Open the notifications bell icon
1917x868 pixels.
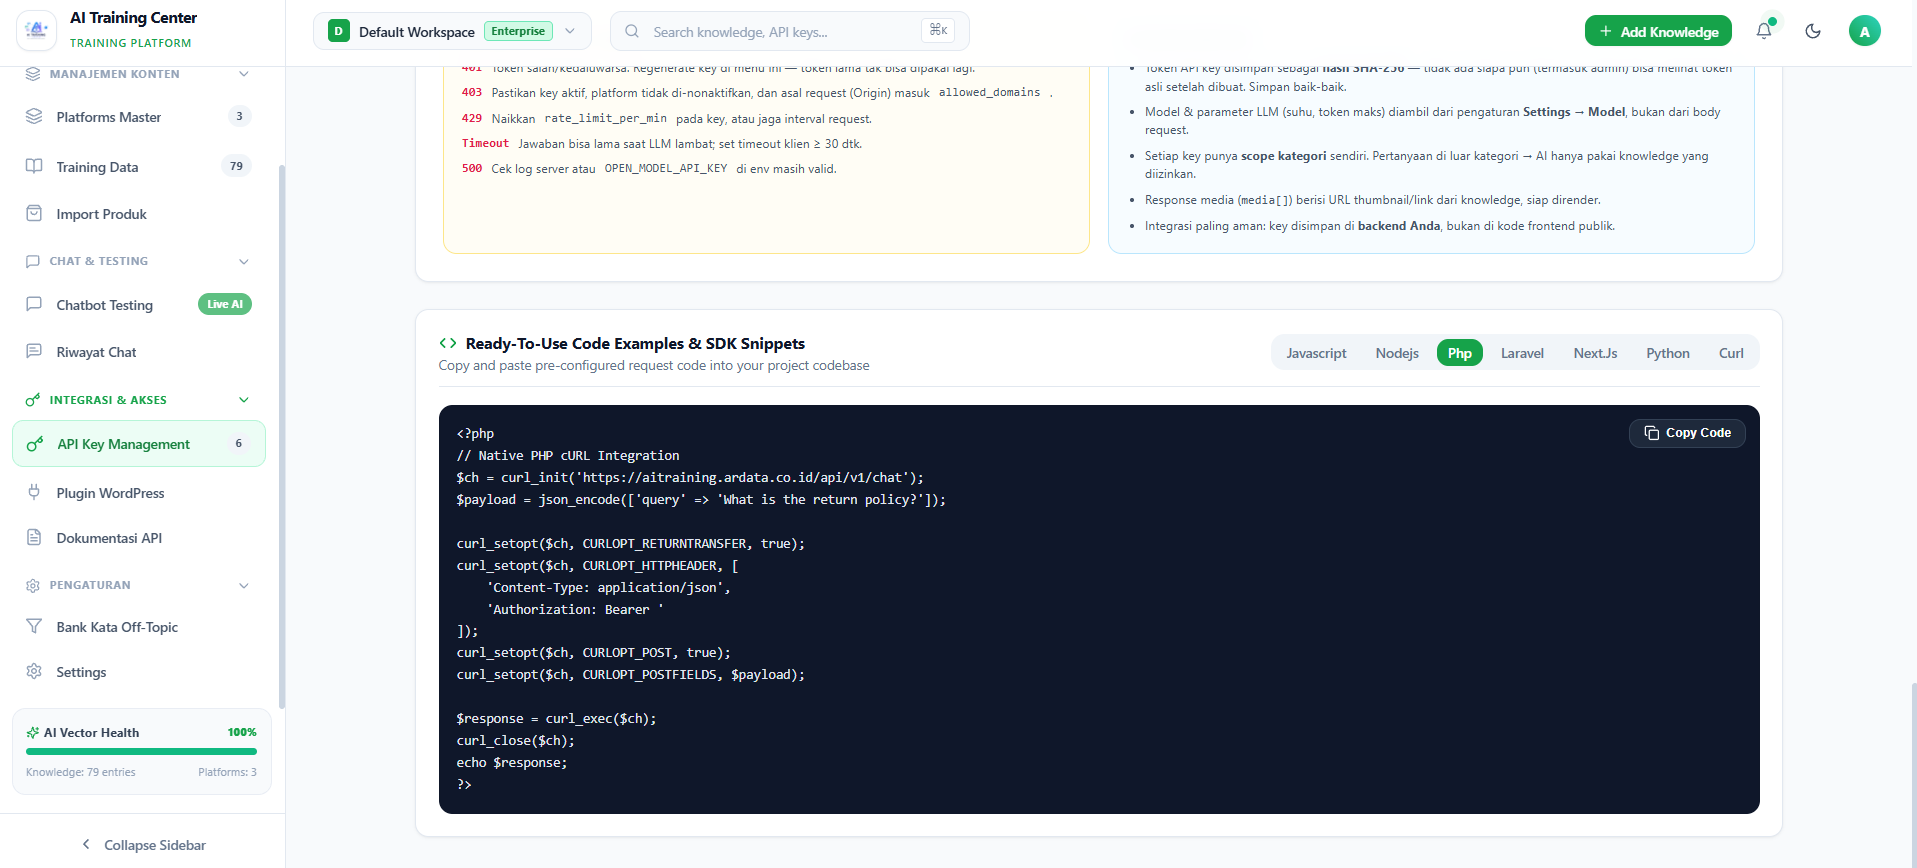point(1764,31)
